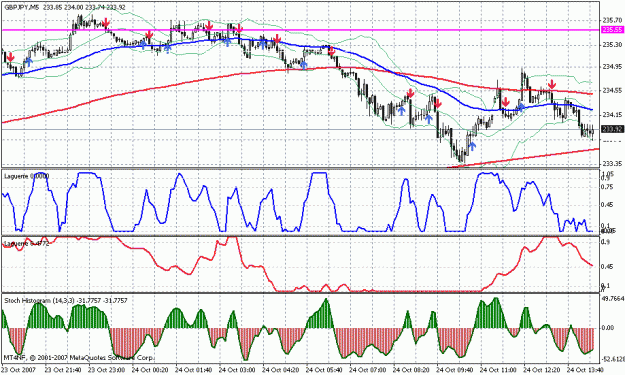Click the 24 Oct 13:40 time label
625x375 pixels.
pyautogui.click(x=586, y=370)
